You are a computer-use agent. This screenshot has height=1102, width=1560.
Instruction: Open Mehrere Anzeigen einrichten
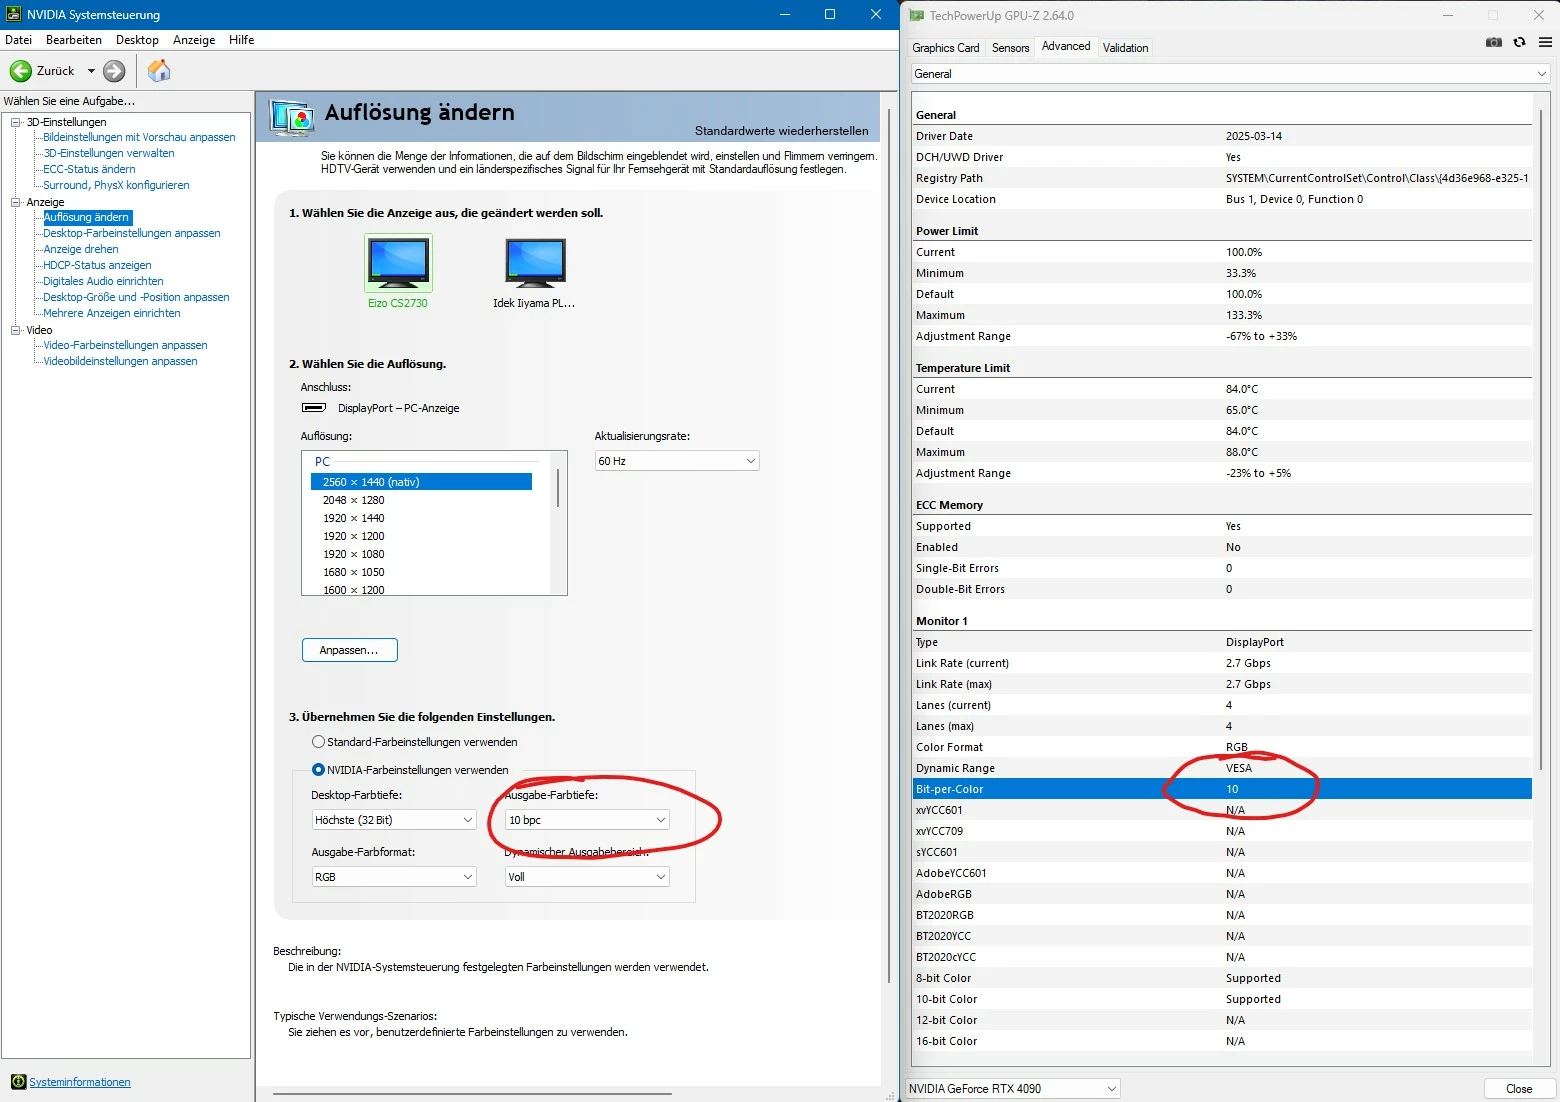112,313
